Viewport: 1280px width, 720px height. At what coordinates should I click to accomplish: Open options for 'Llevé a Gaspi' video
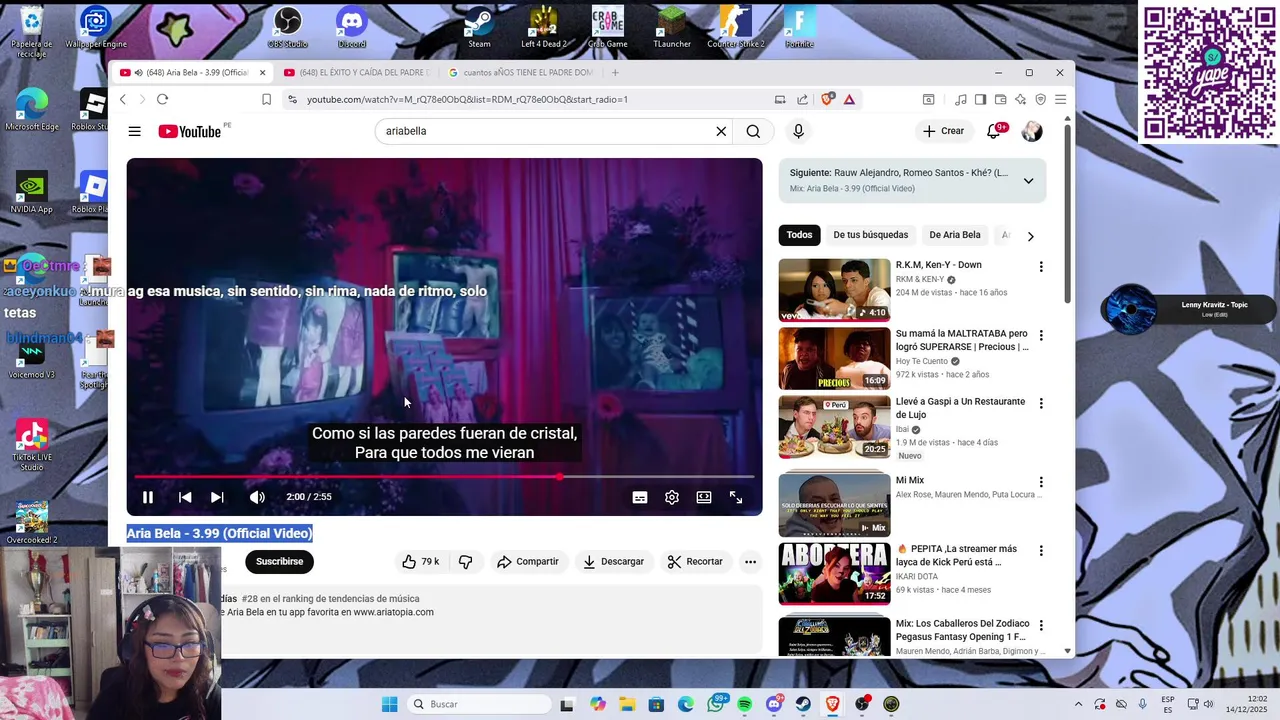pyautogui.click(x=1041, y=403)
